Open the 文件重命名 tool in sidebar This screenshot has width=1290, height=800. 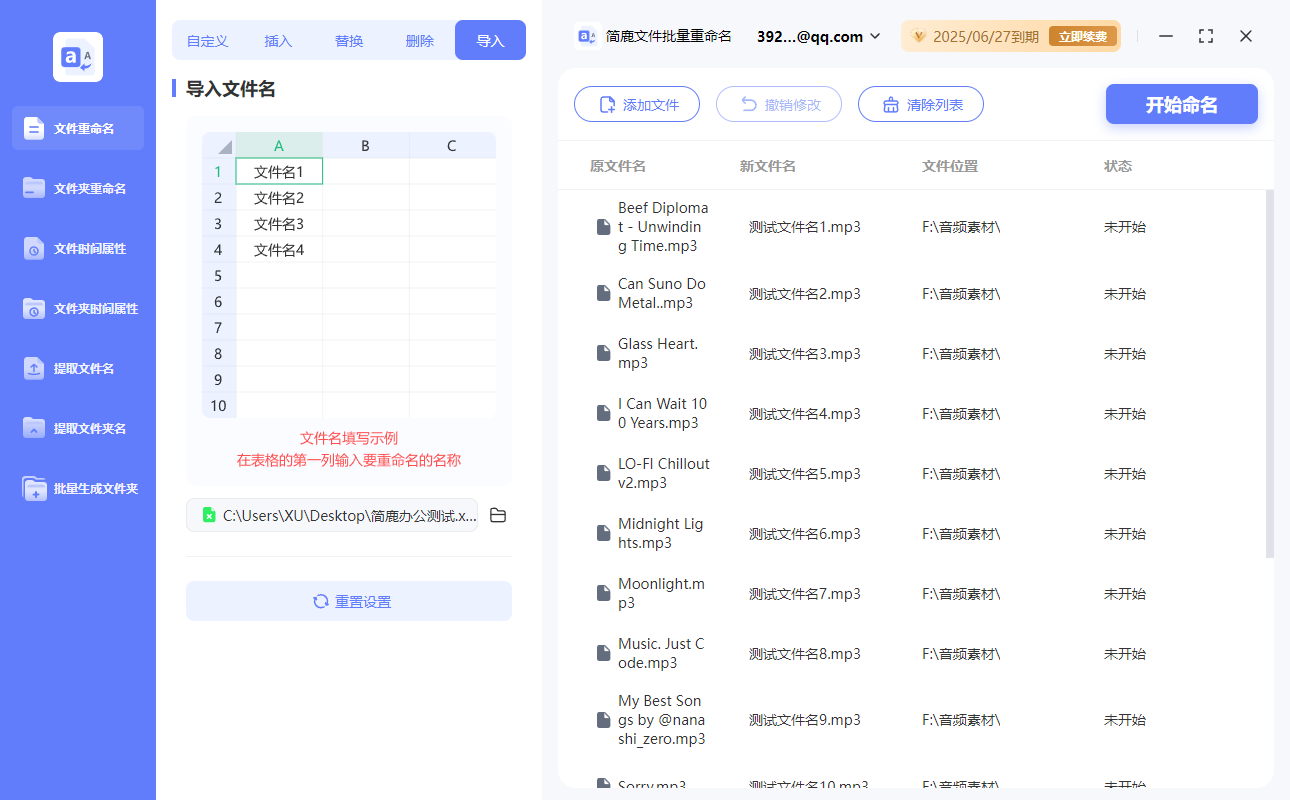pos(77,128)
